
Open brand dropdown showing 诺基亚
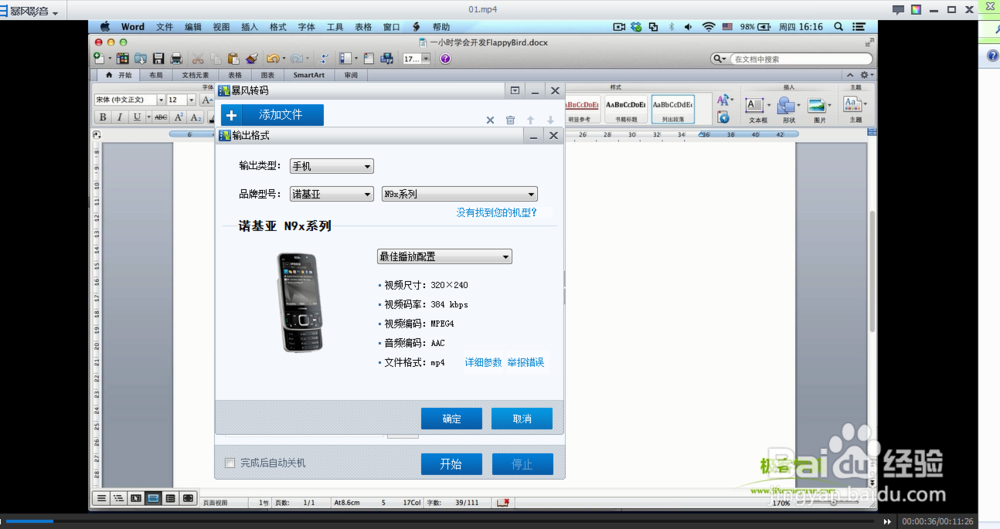coord(332,194)
